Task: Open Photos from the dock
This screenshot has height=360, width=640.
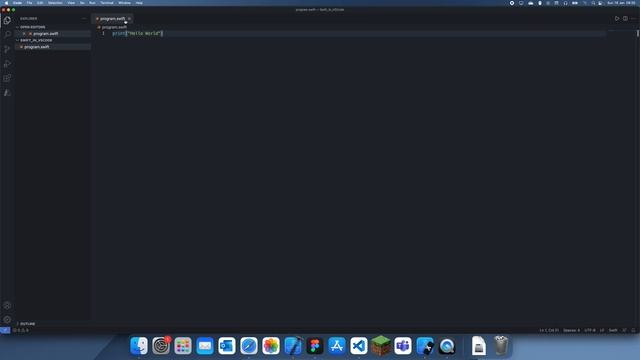Action: coord(271,346)
